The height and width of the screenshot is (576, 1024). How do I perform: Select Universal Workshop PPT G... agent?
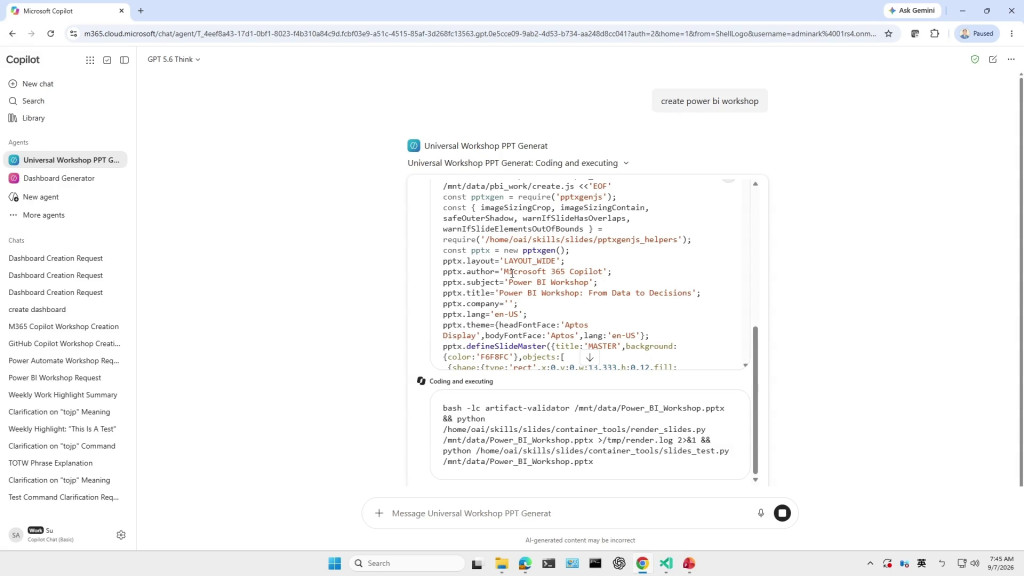click(65, 160)
